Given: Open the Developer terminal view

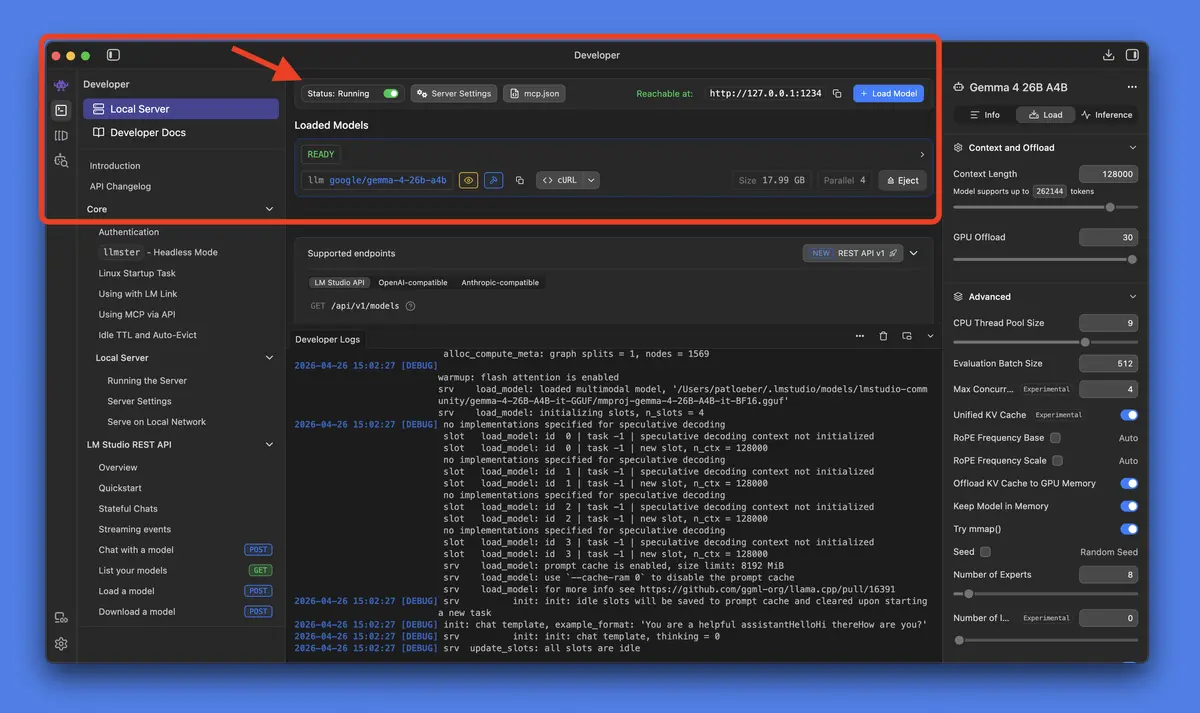Looking at the screenshot, I should pyautogui.click(x=62, y=110).
